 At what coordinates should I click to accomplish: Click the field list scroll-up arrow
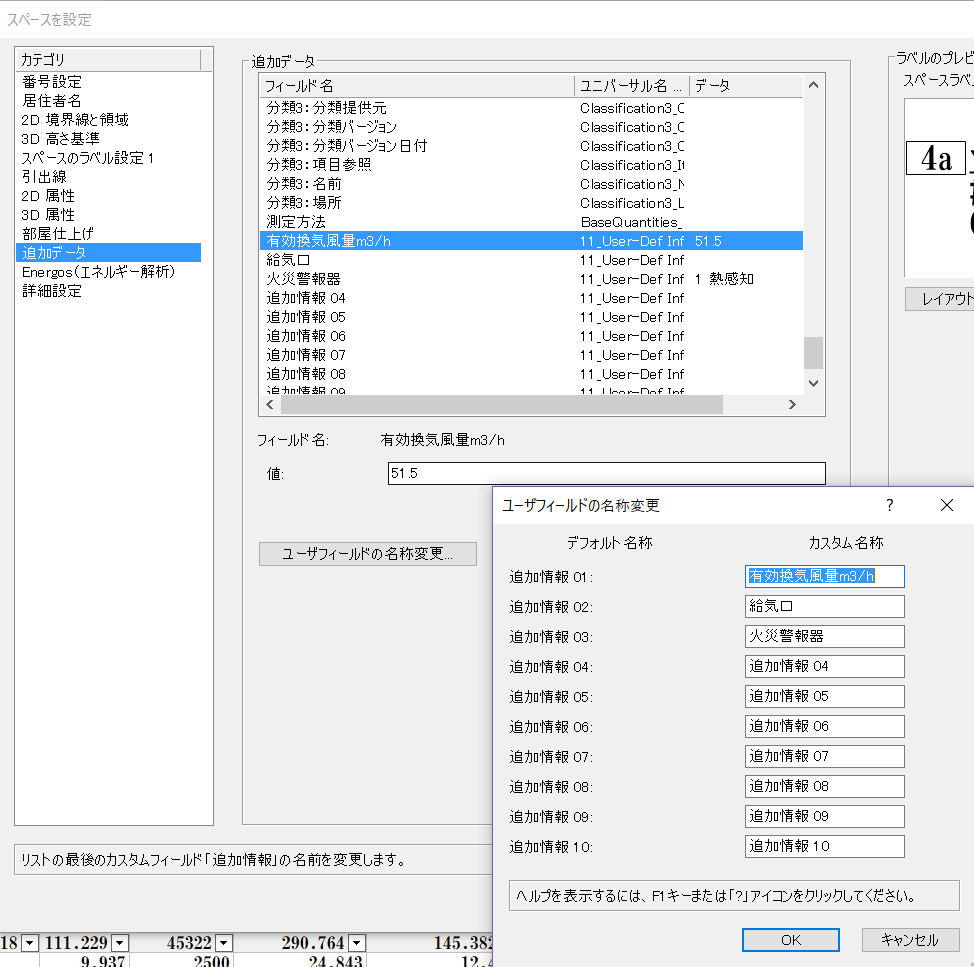pos(813,86)
